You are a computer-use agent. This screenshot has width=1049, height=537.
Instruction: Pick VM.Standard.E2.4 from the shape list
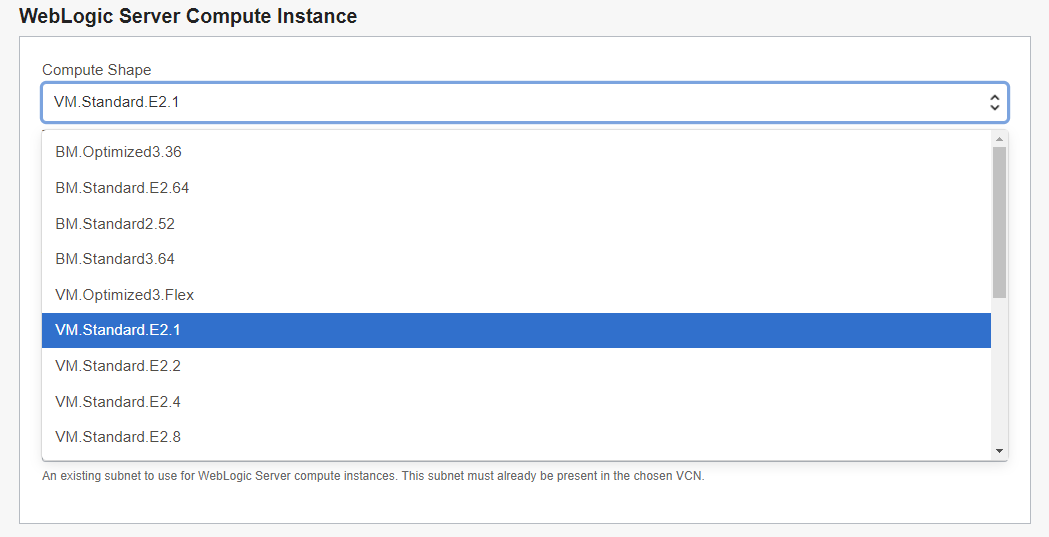516,402
